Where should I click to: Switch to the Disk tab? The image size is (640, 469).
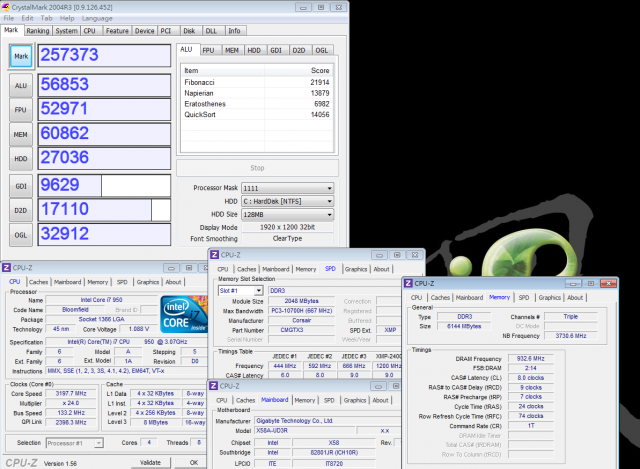pyautogui.click(x=189, y=31)
